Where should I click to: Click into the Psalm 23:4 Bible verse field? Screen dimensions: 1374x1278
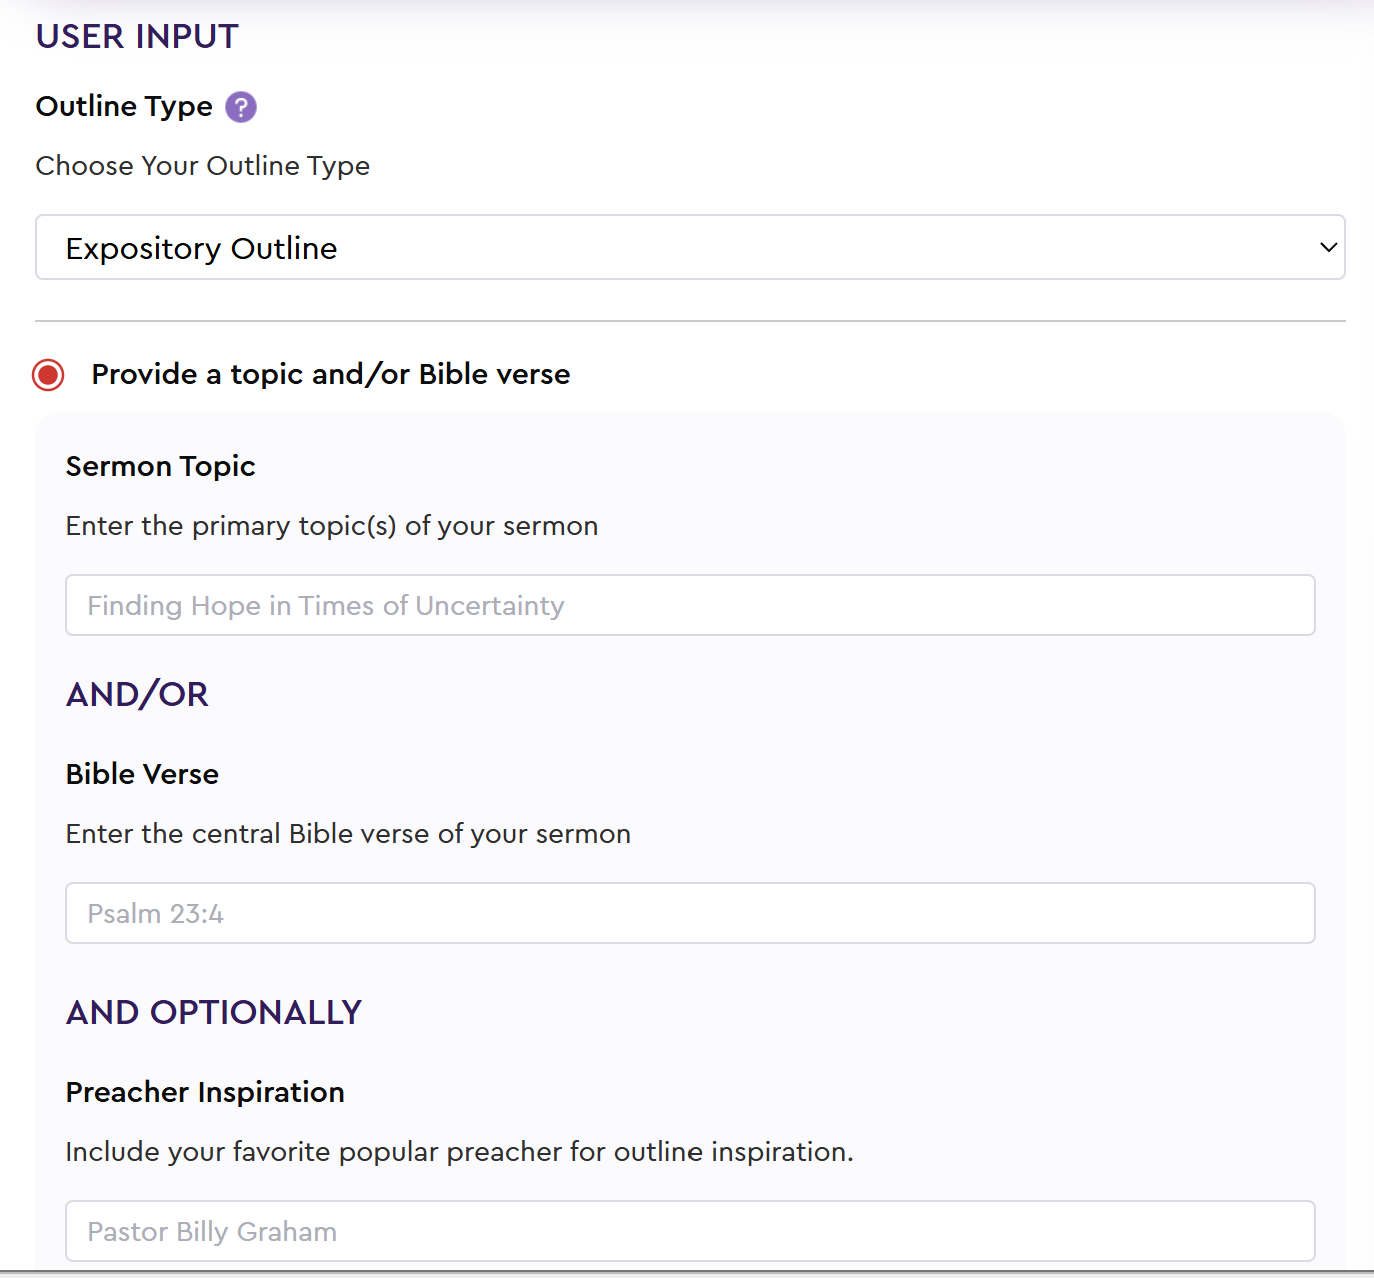689,913
